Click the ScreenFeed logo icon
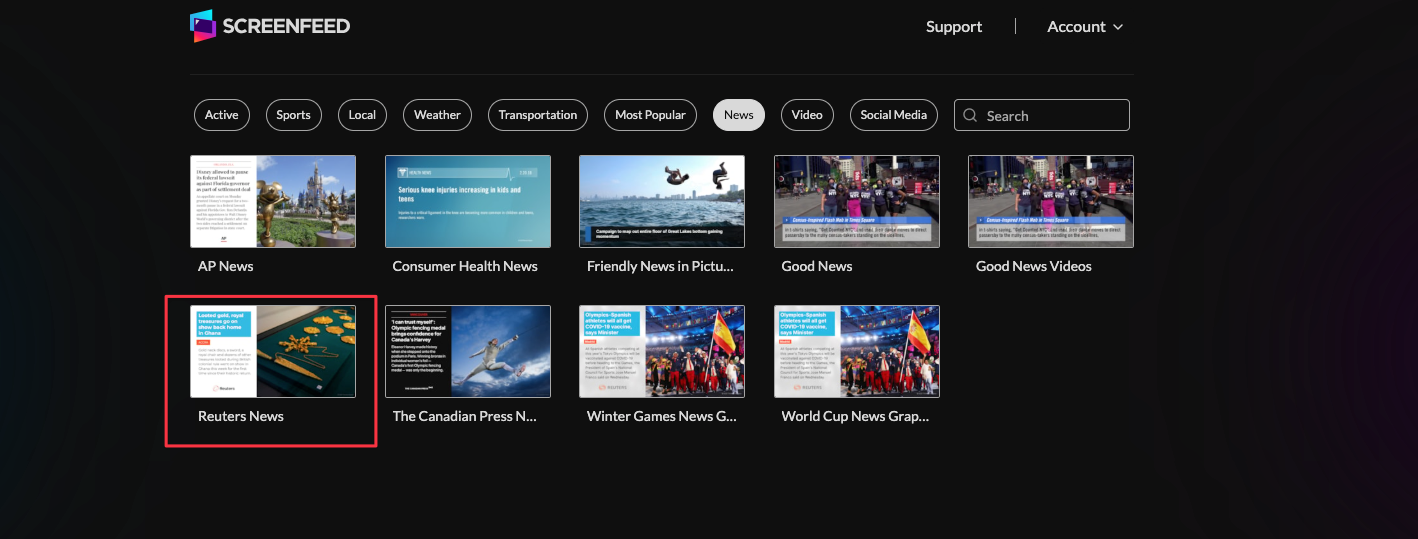Viewport: 1418px width, 539px height. 203,26
